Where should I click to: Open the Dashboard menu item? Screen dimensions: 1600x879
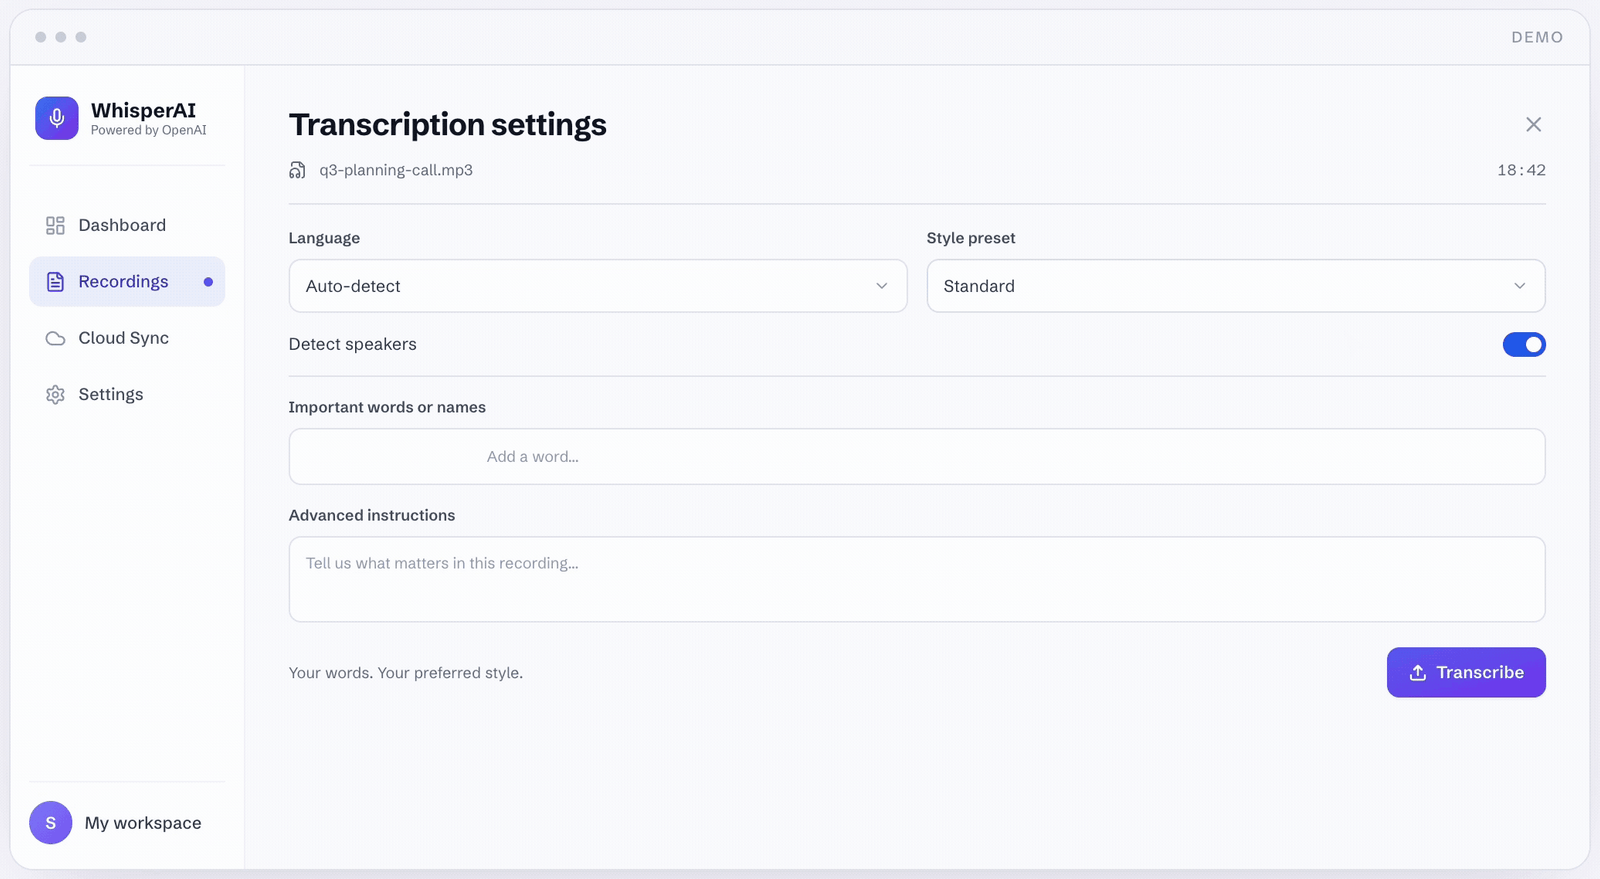coord(127,225)
